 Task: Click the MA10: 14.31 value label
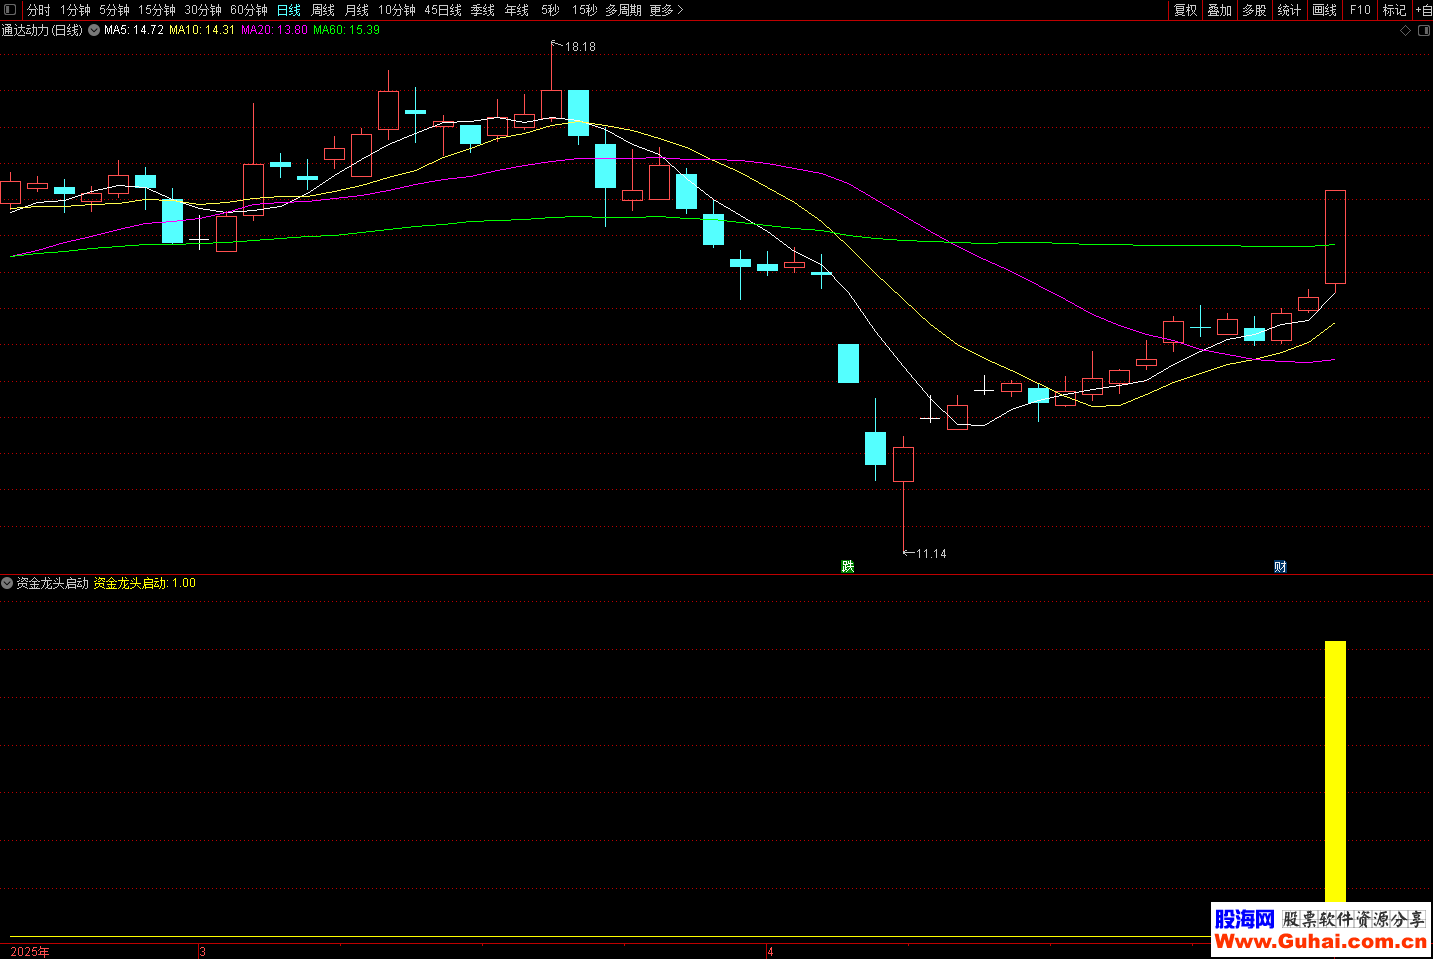202,30
